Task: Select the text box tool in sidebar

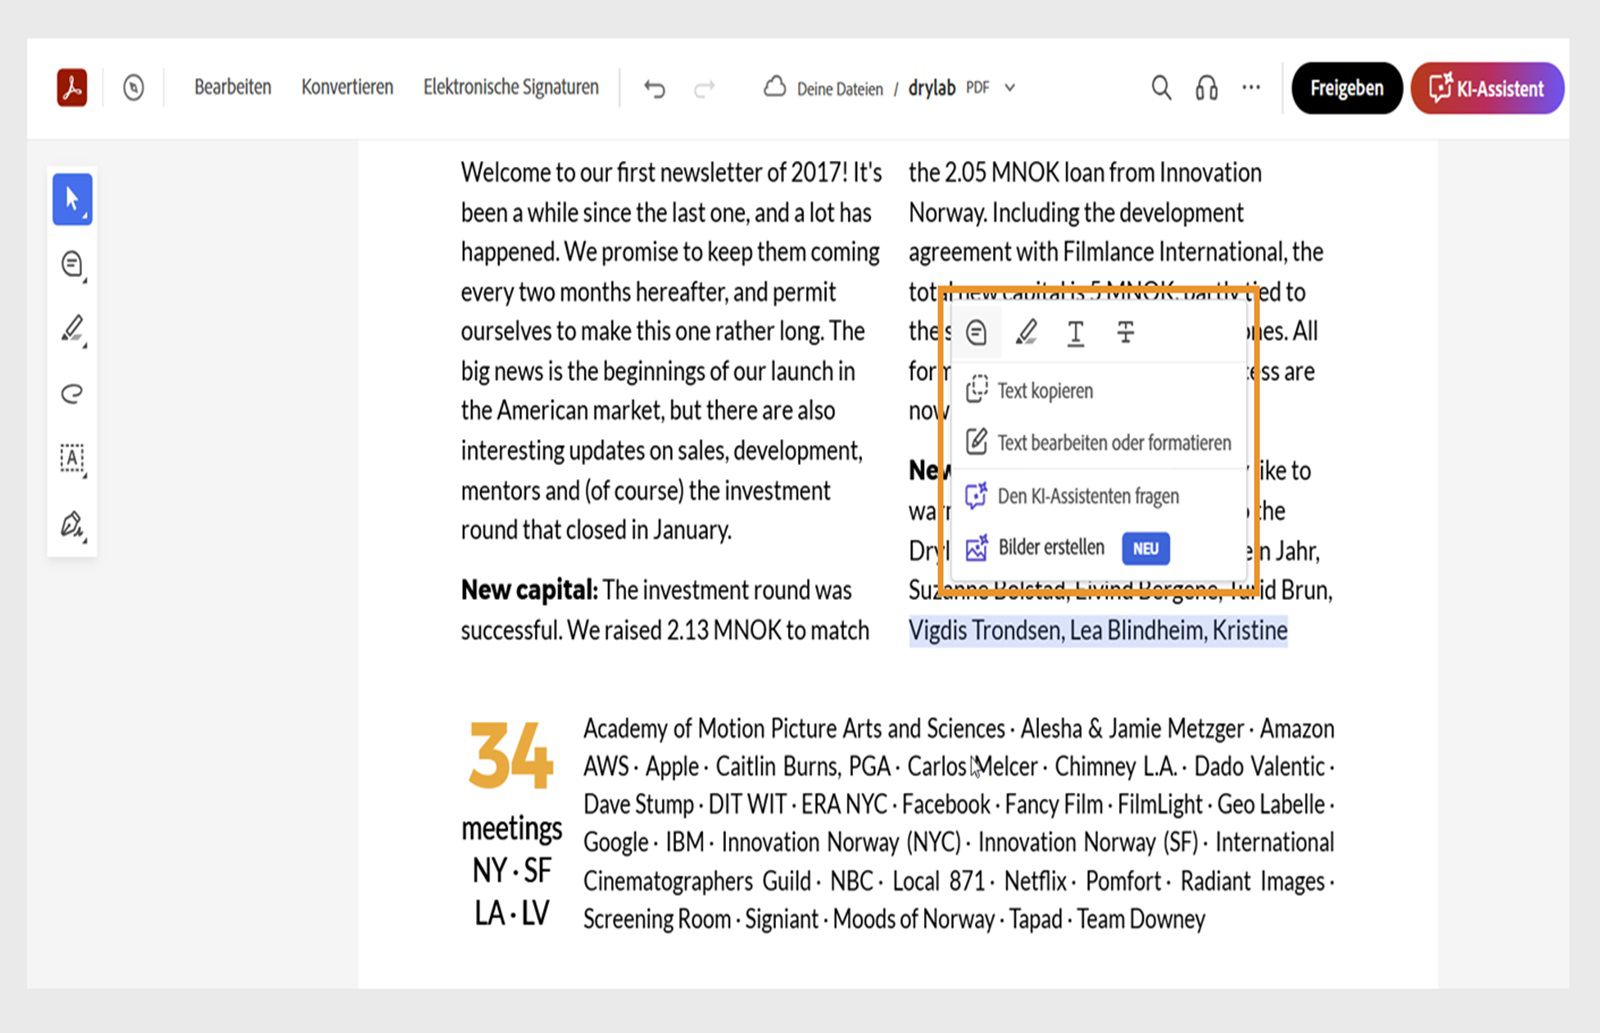Action: click(72, 459)
